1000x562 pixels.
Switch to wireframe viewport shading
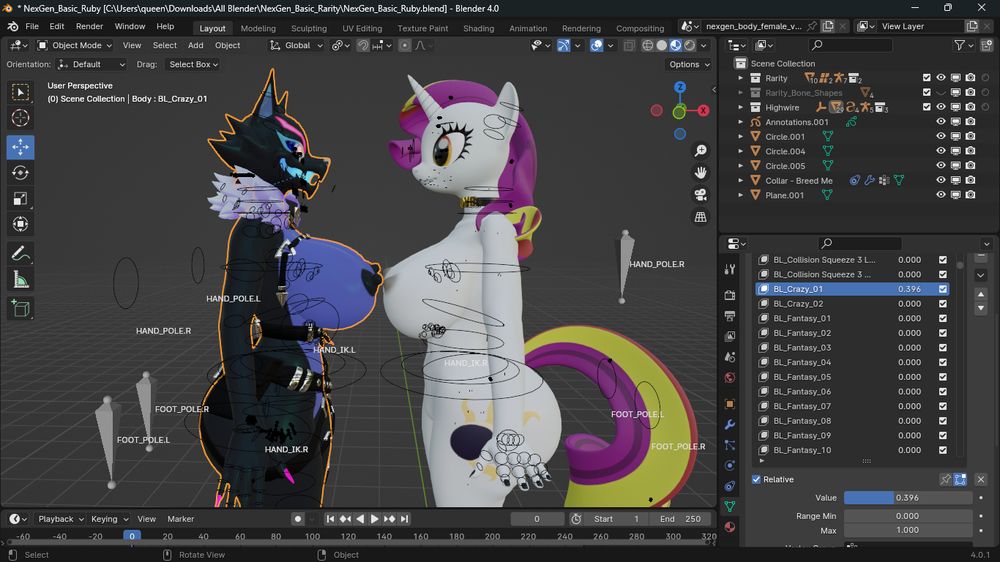click(x=647, y=45)
